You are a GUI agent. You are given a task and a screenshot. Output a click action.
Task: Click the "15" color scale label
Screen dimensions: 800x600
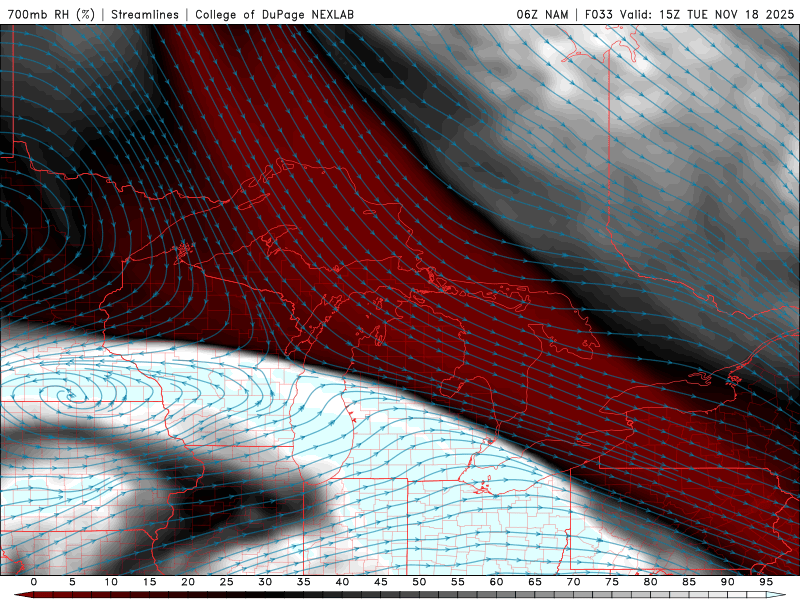[149, 582]
